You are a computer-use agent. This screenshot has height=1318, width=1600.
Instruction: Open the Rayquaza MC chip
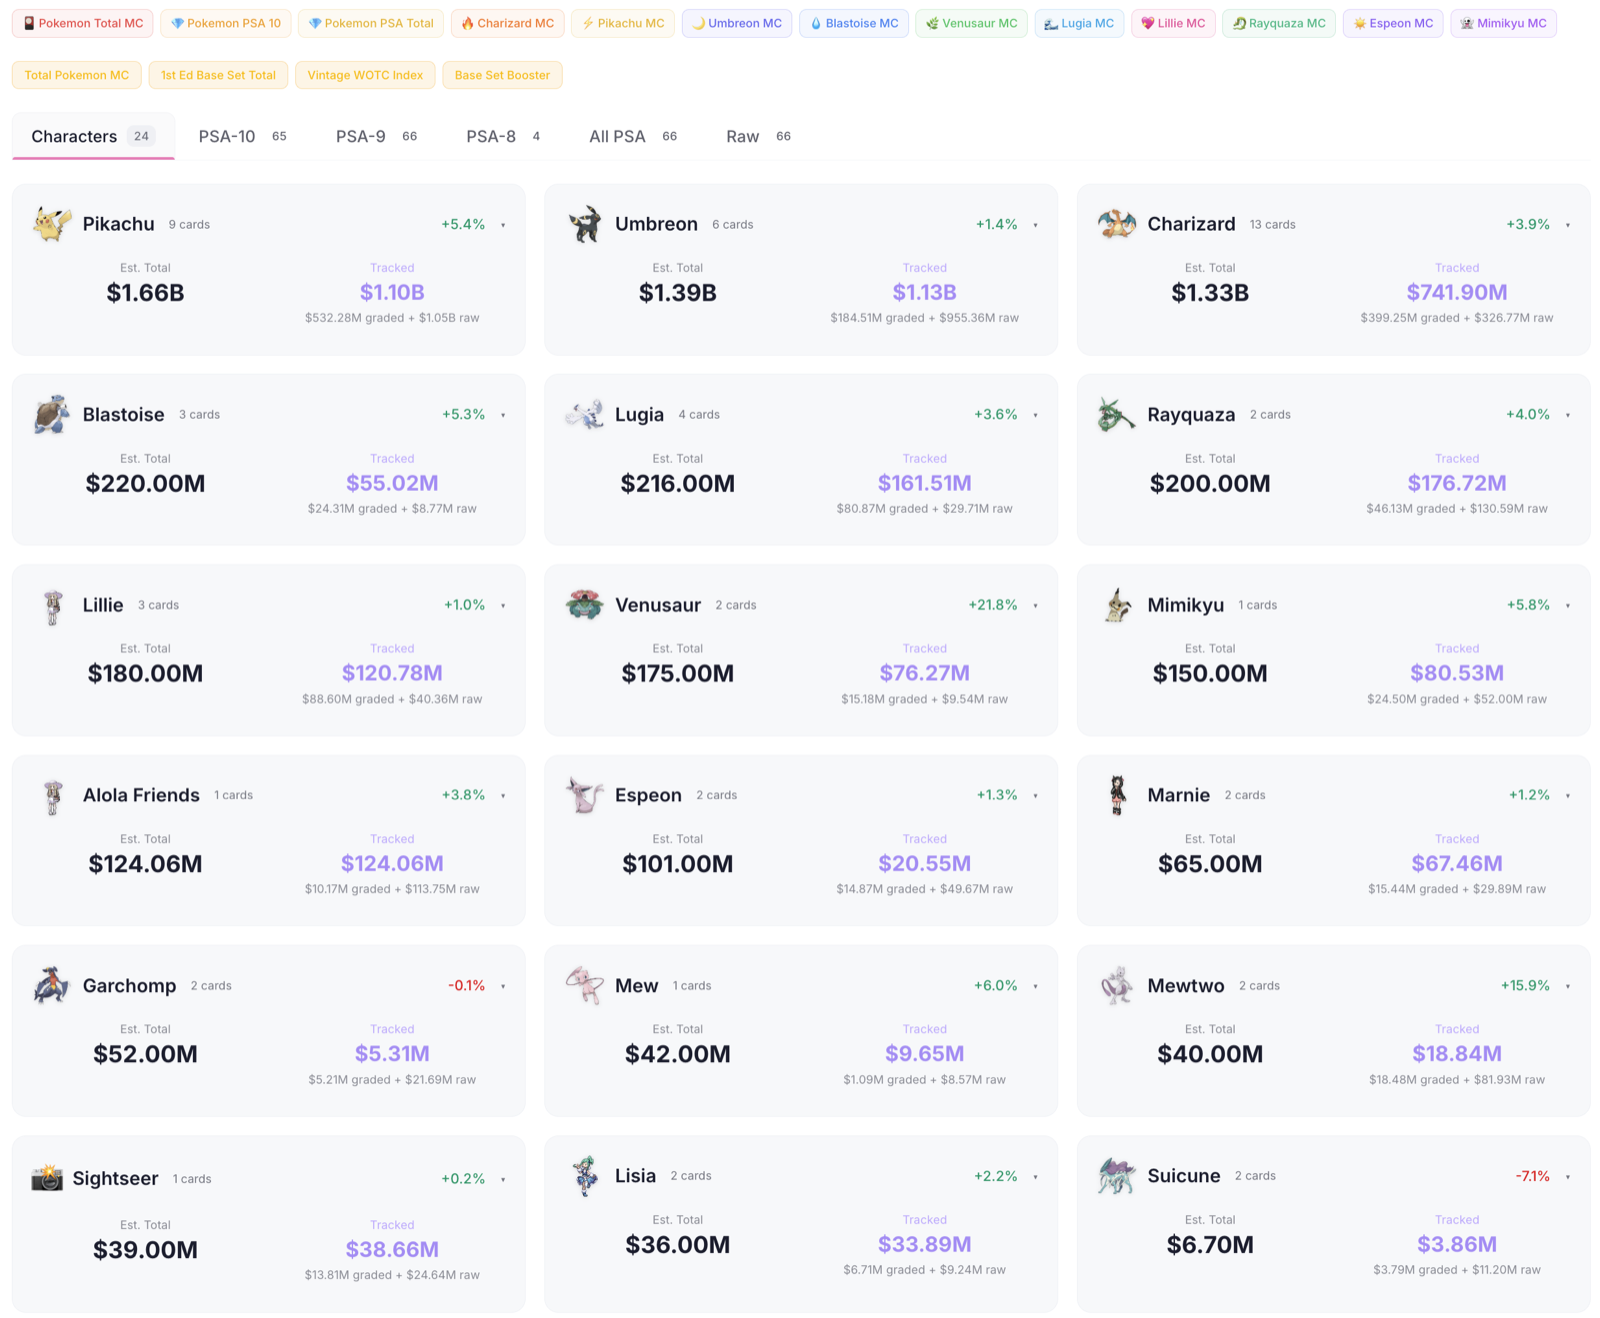1279,23
